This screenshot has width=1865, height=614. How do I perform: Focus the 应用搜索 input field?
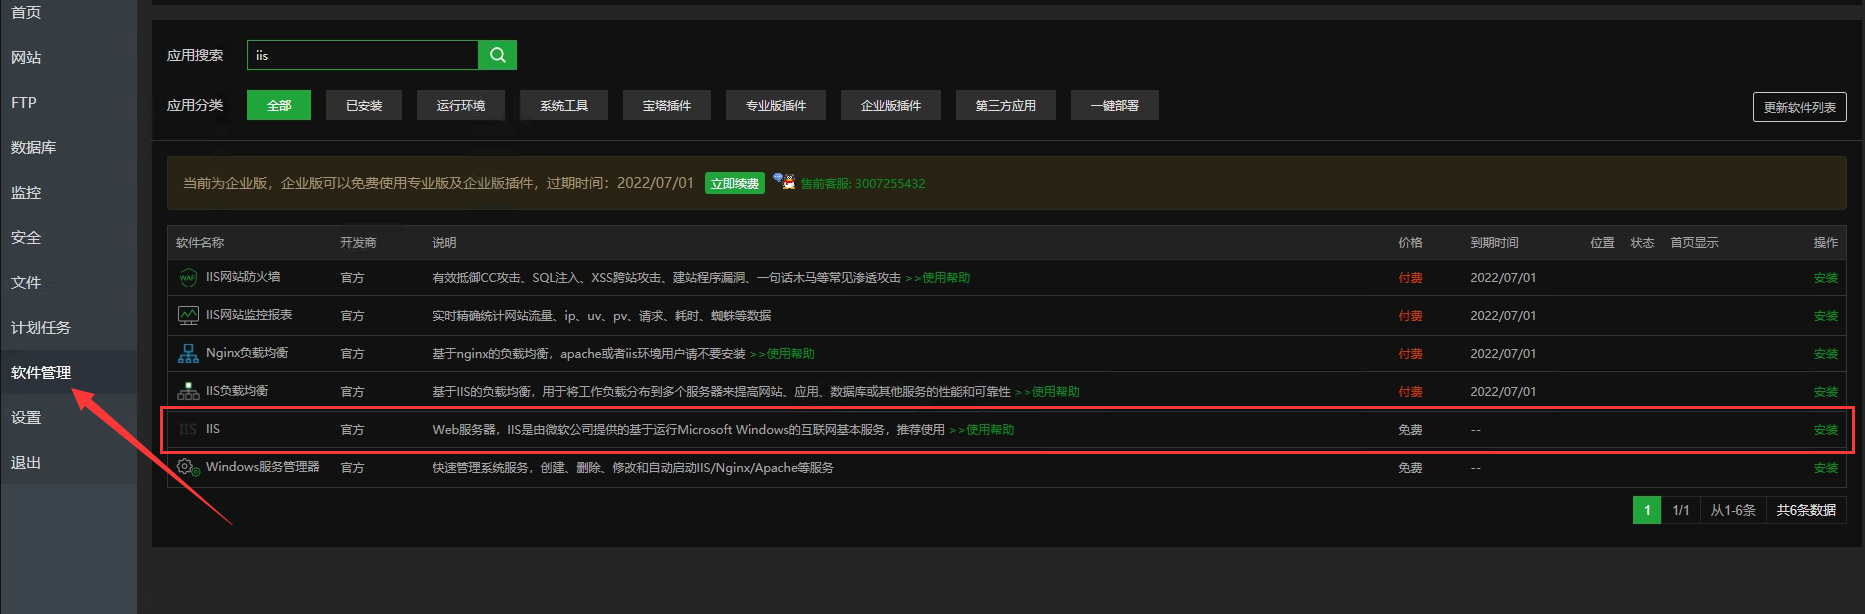click(363, 55)
